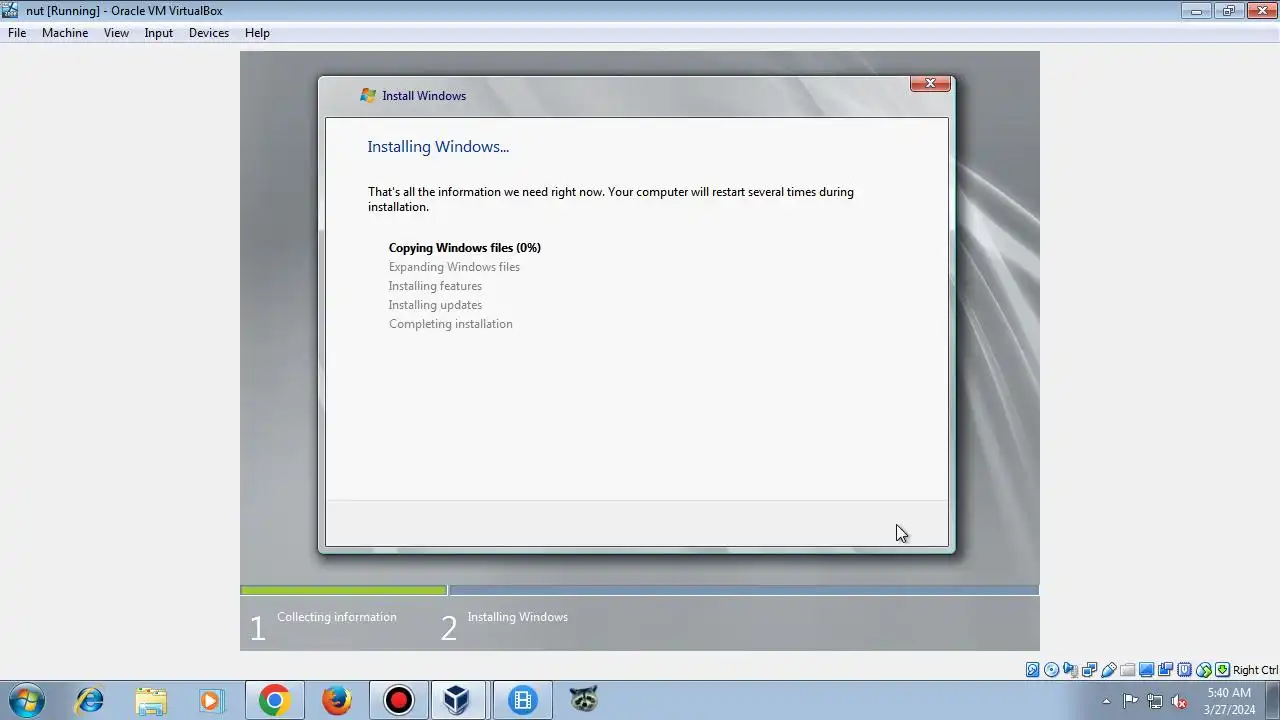
Task: Click the recording indicator with two overlapping screens
Action: pos(1166,670)
